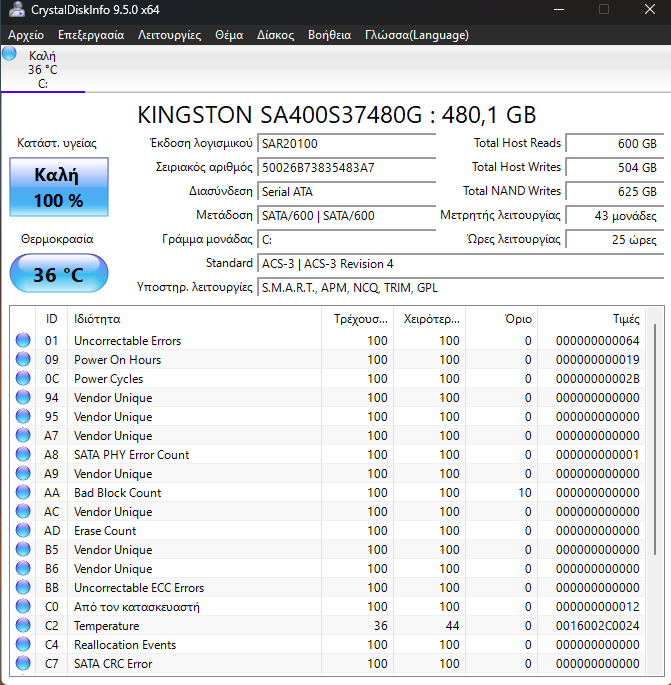Click the ID column header
The image size is (671, 685).
coord(52,319)
